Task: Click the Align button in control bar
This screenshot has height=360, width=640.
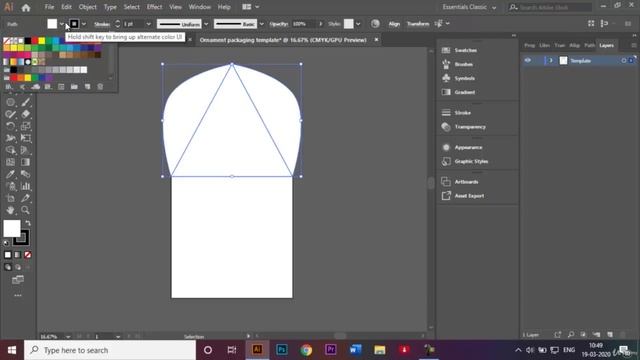Action: [394, 24]
